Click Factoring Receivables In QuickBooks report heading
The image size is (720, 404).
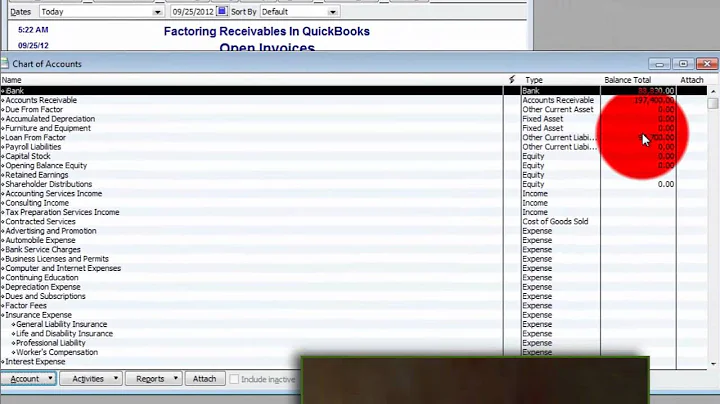coord(267,31)
